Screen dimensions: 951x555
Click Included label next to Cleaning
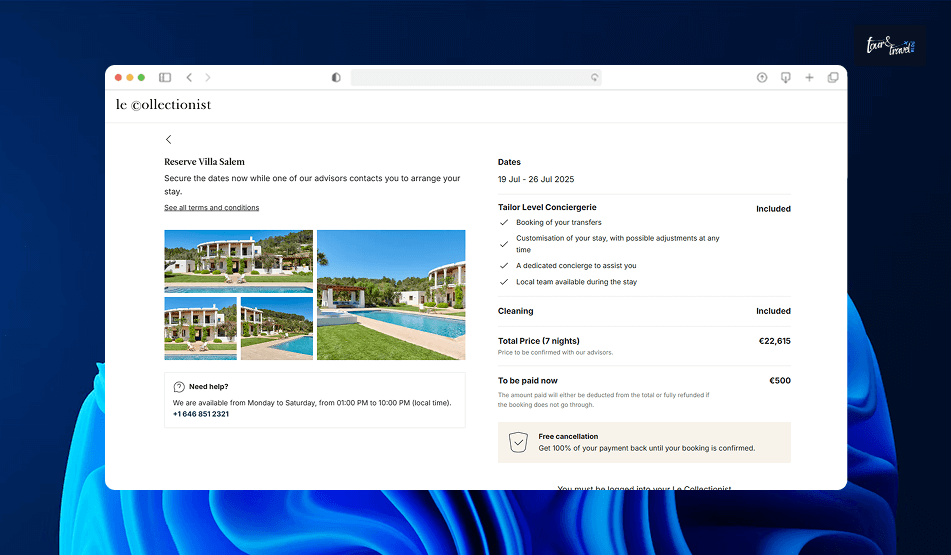click(x=773, y=311)
